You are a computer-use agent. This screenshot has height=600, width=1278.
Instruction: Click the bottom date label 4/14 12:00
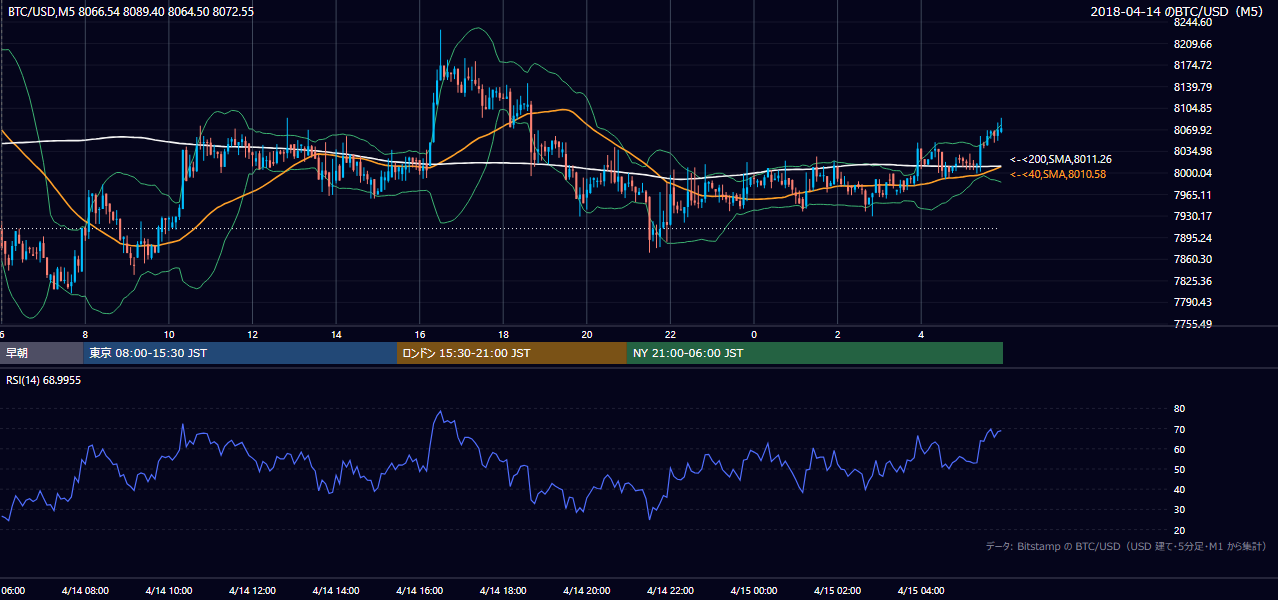(x=251, y=591)
